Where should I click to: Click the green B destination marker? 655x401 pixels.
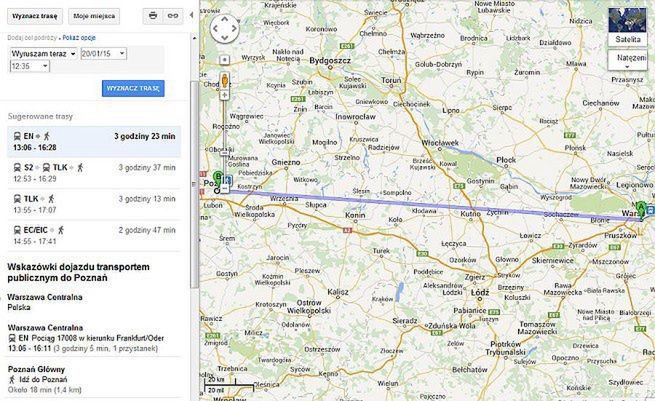(217, 178)
